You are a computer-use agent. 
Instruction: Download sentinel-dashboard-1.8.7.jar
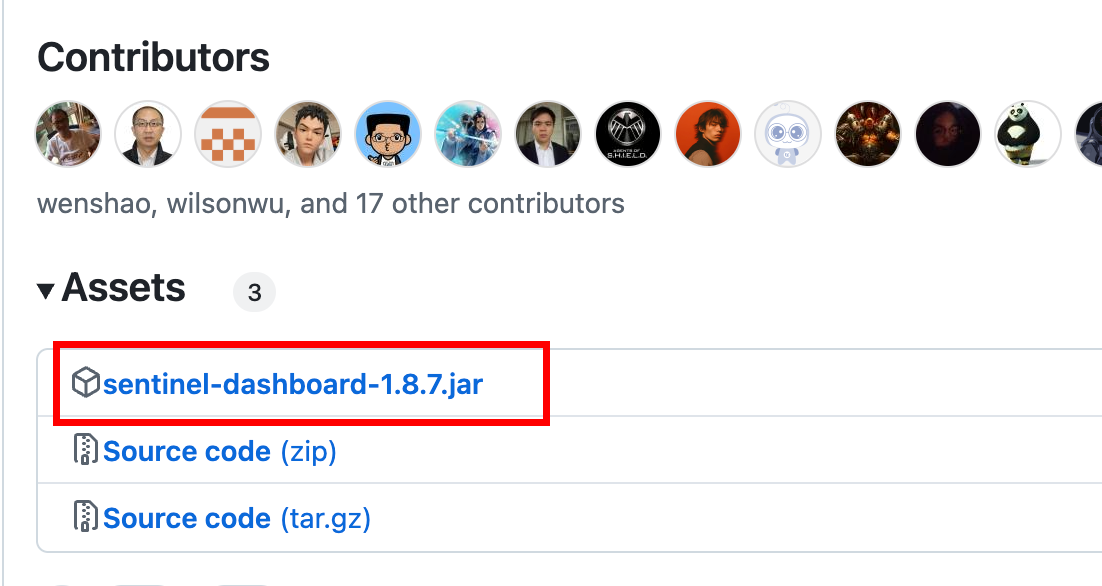click(292, 384)
